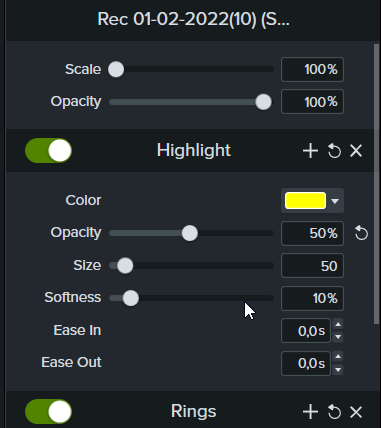Turn off the Highlight toggle

coord(49,151)
